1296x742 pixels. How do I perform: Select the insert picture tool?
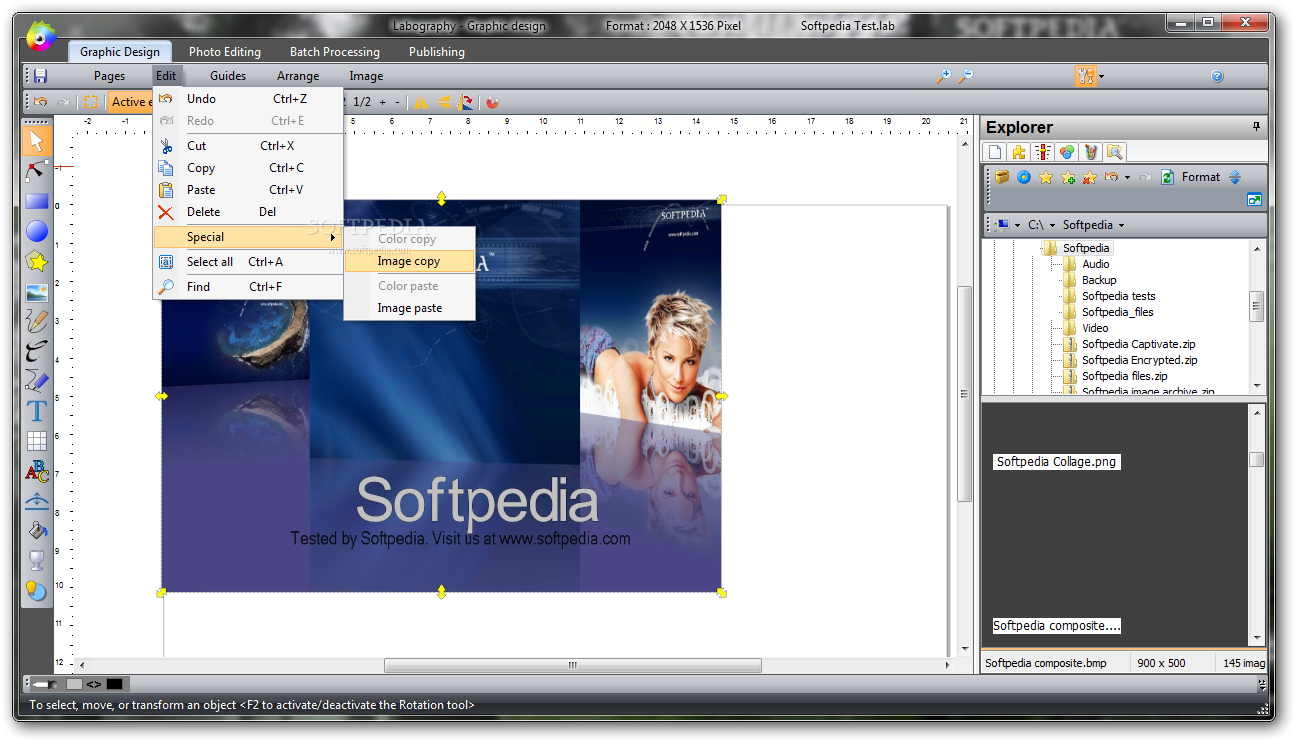37,292
